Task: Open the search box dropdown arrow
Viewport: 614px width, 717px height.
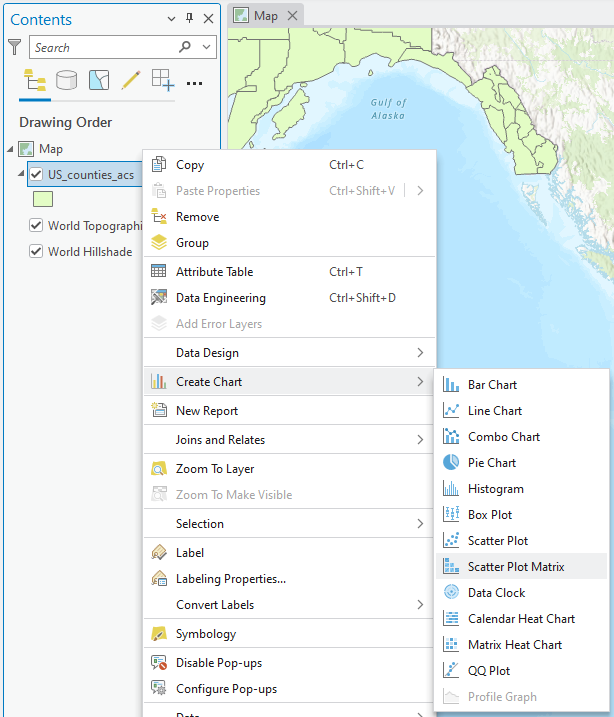Action: point(207,47)
